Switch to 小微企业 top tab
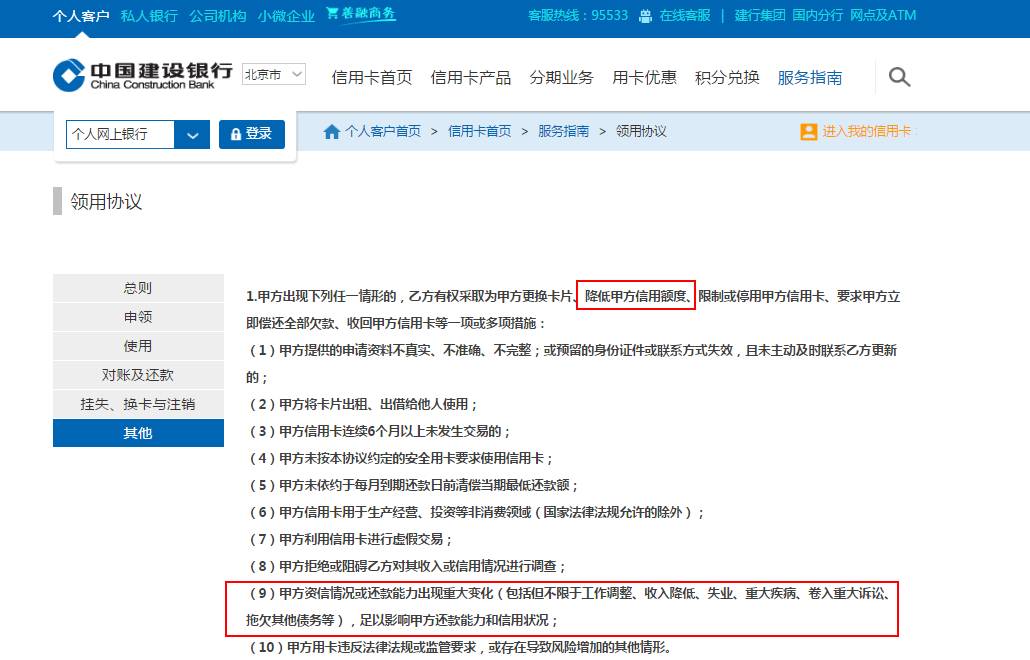The height and width of the screenshot is (660, 1030). pyautogui.click(x=286, y=16)
